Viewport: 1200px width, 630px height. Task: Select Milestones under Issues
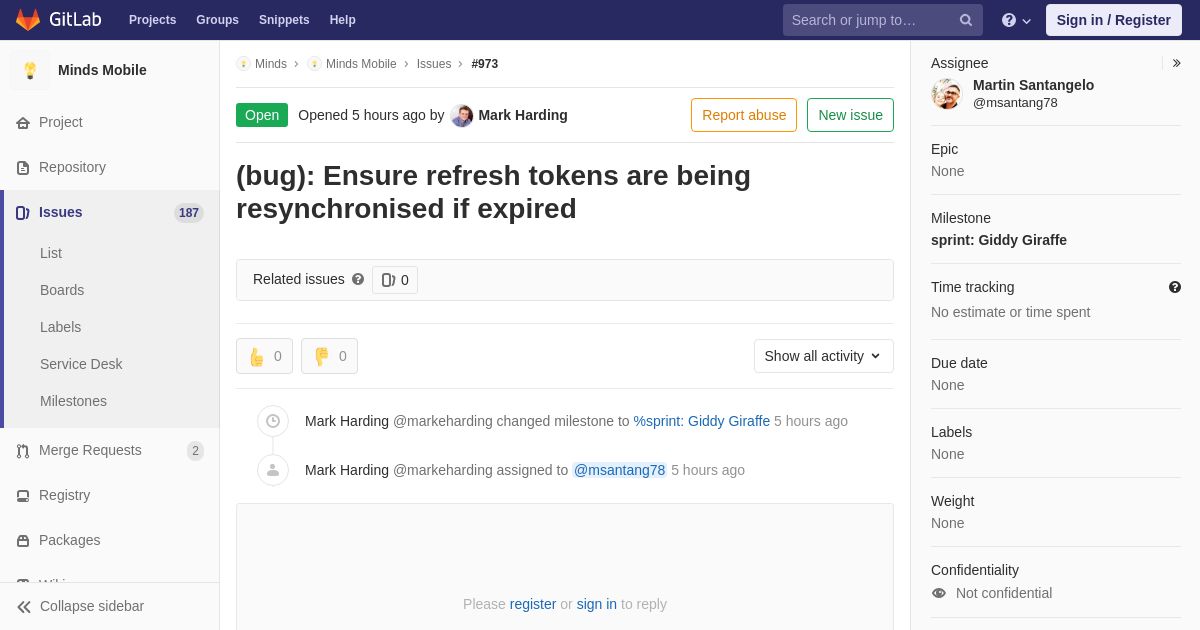pos(73,401)
